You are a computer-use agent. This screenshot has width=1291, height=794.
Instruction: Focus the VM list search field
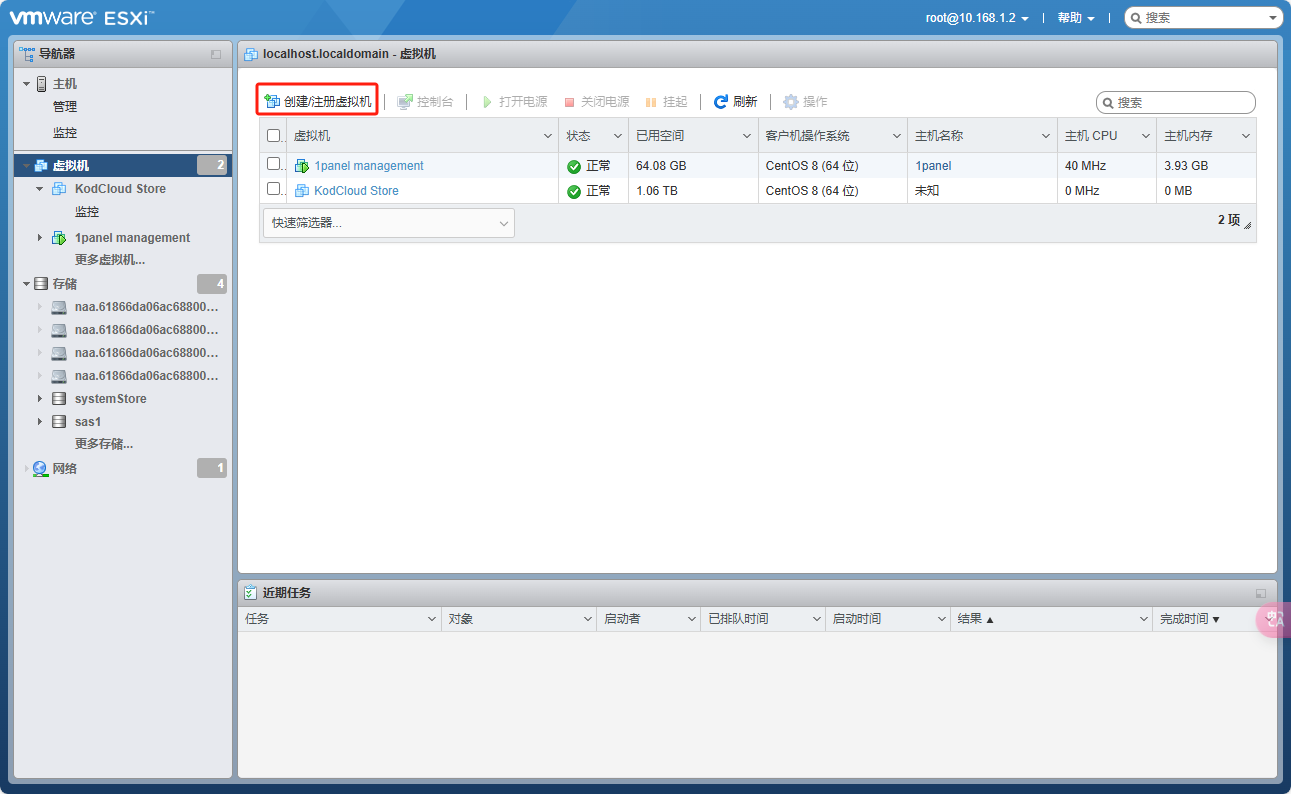pos(1176,102)
